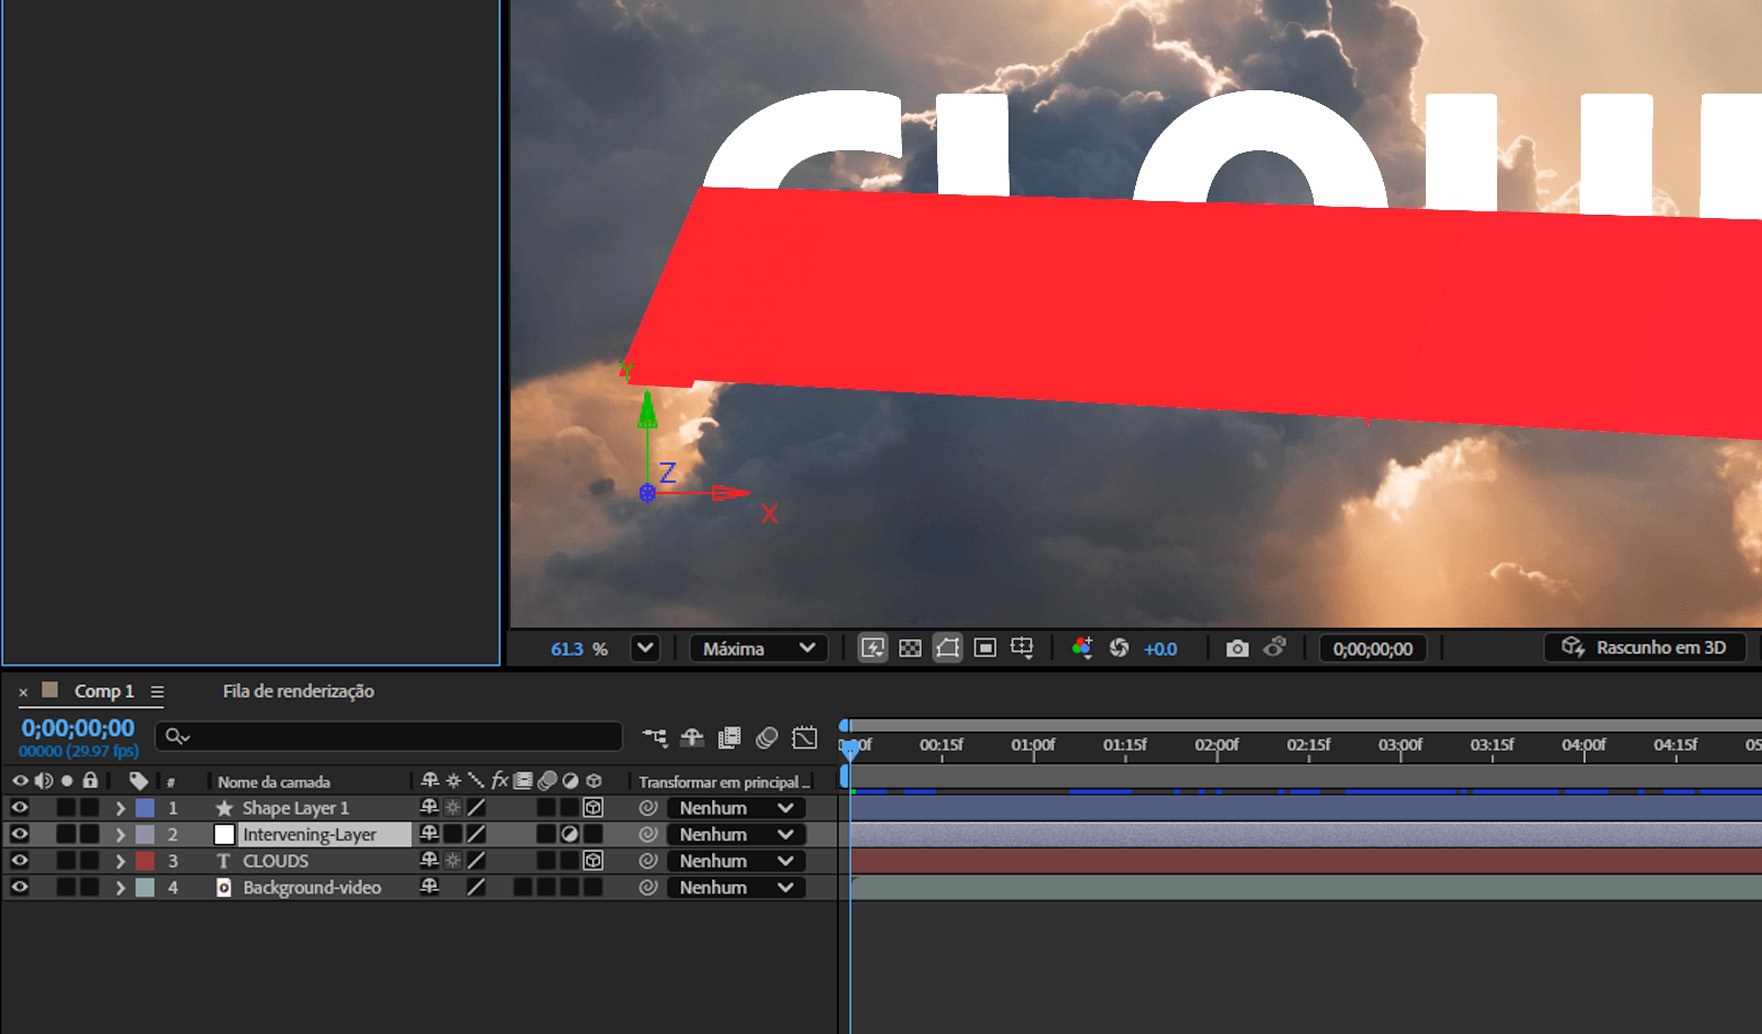Screen dimensions: 1762x1034
Task: Open the composition flowchart mini-map icon
Action: pyautogui.click(x=657, y=738)
